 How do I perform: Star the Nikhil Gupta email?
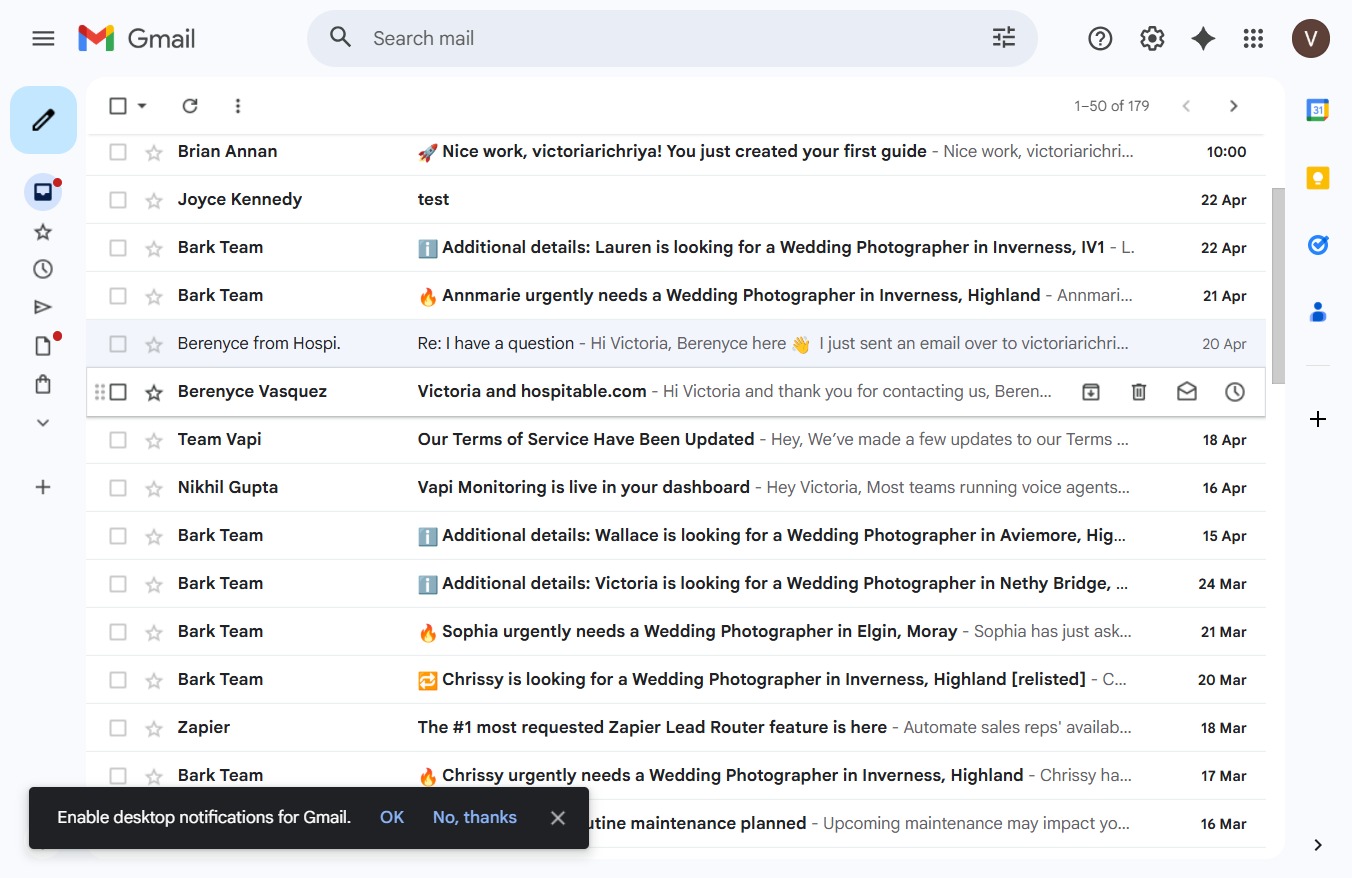[x=154, y=488]
